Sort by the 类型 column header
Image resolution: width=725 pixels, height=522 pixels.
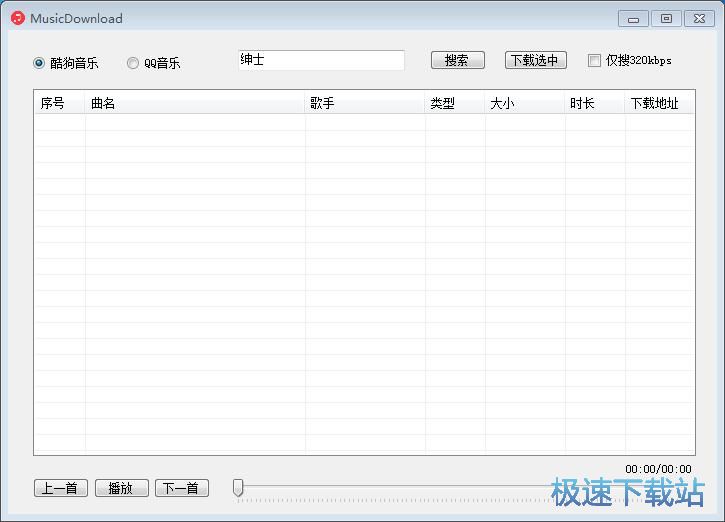(x=455, y=103)
